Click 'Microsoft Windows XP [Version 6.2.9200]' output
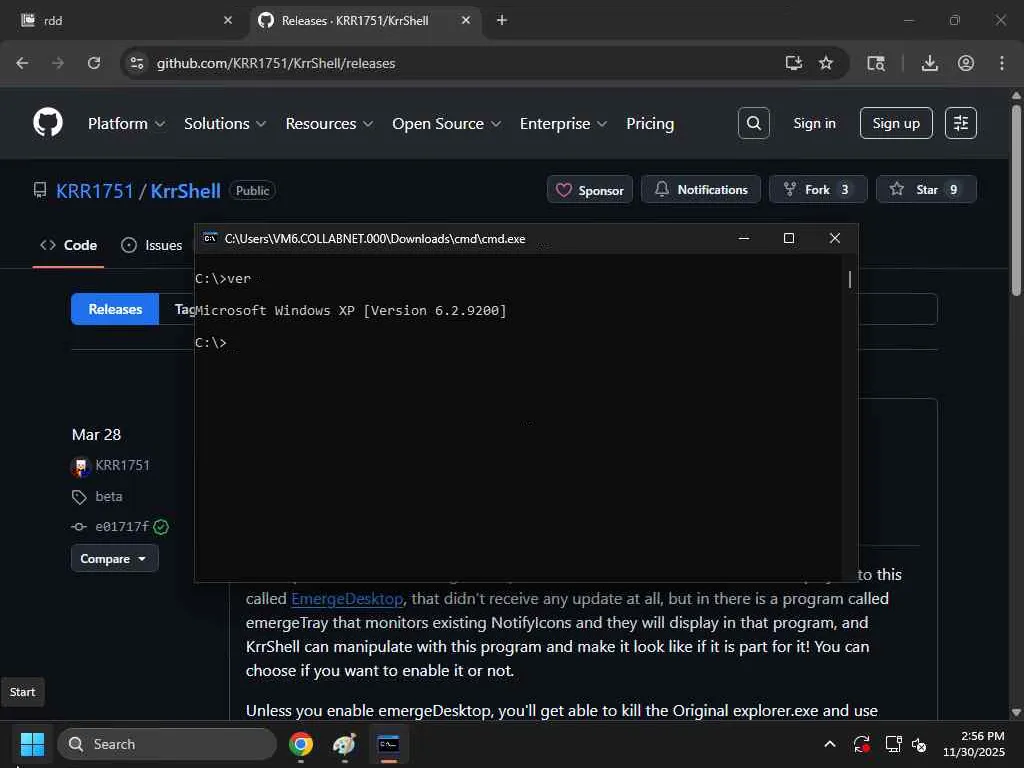Screen dimensions: 1024x768 [x=351, y=310]
